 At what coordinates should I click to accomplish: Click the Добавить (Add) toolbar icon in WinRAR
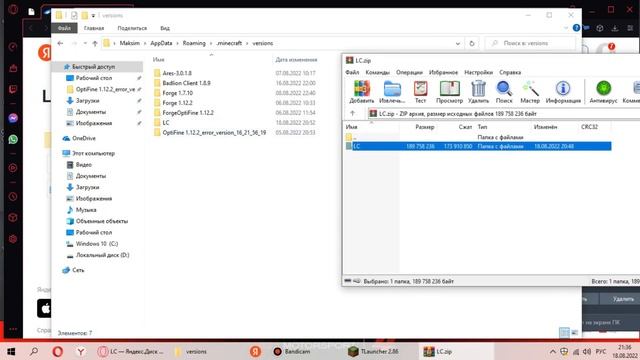(x=361, y=91)
